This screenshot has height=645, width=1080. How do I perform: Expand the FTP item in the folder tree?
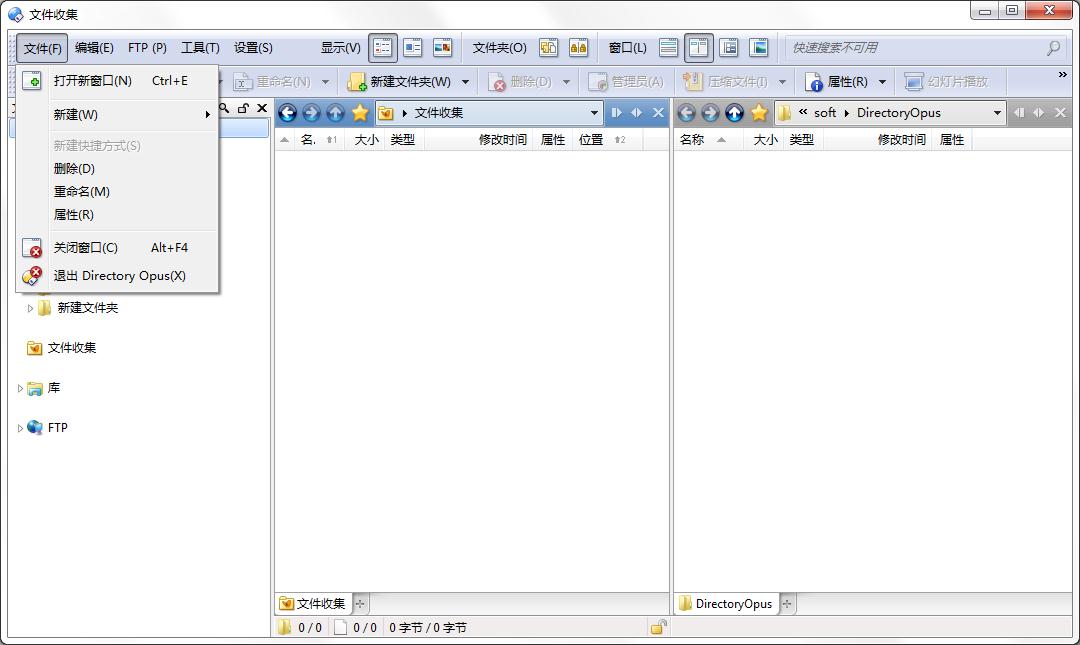pos(21,427)
